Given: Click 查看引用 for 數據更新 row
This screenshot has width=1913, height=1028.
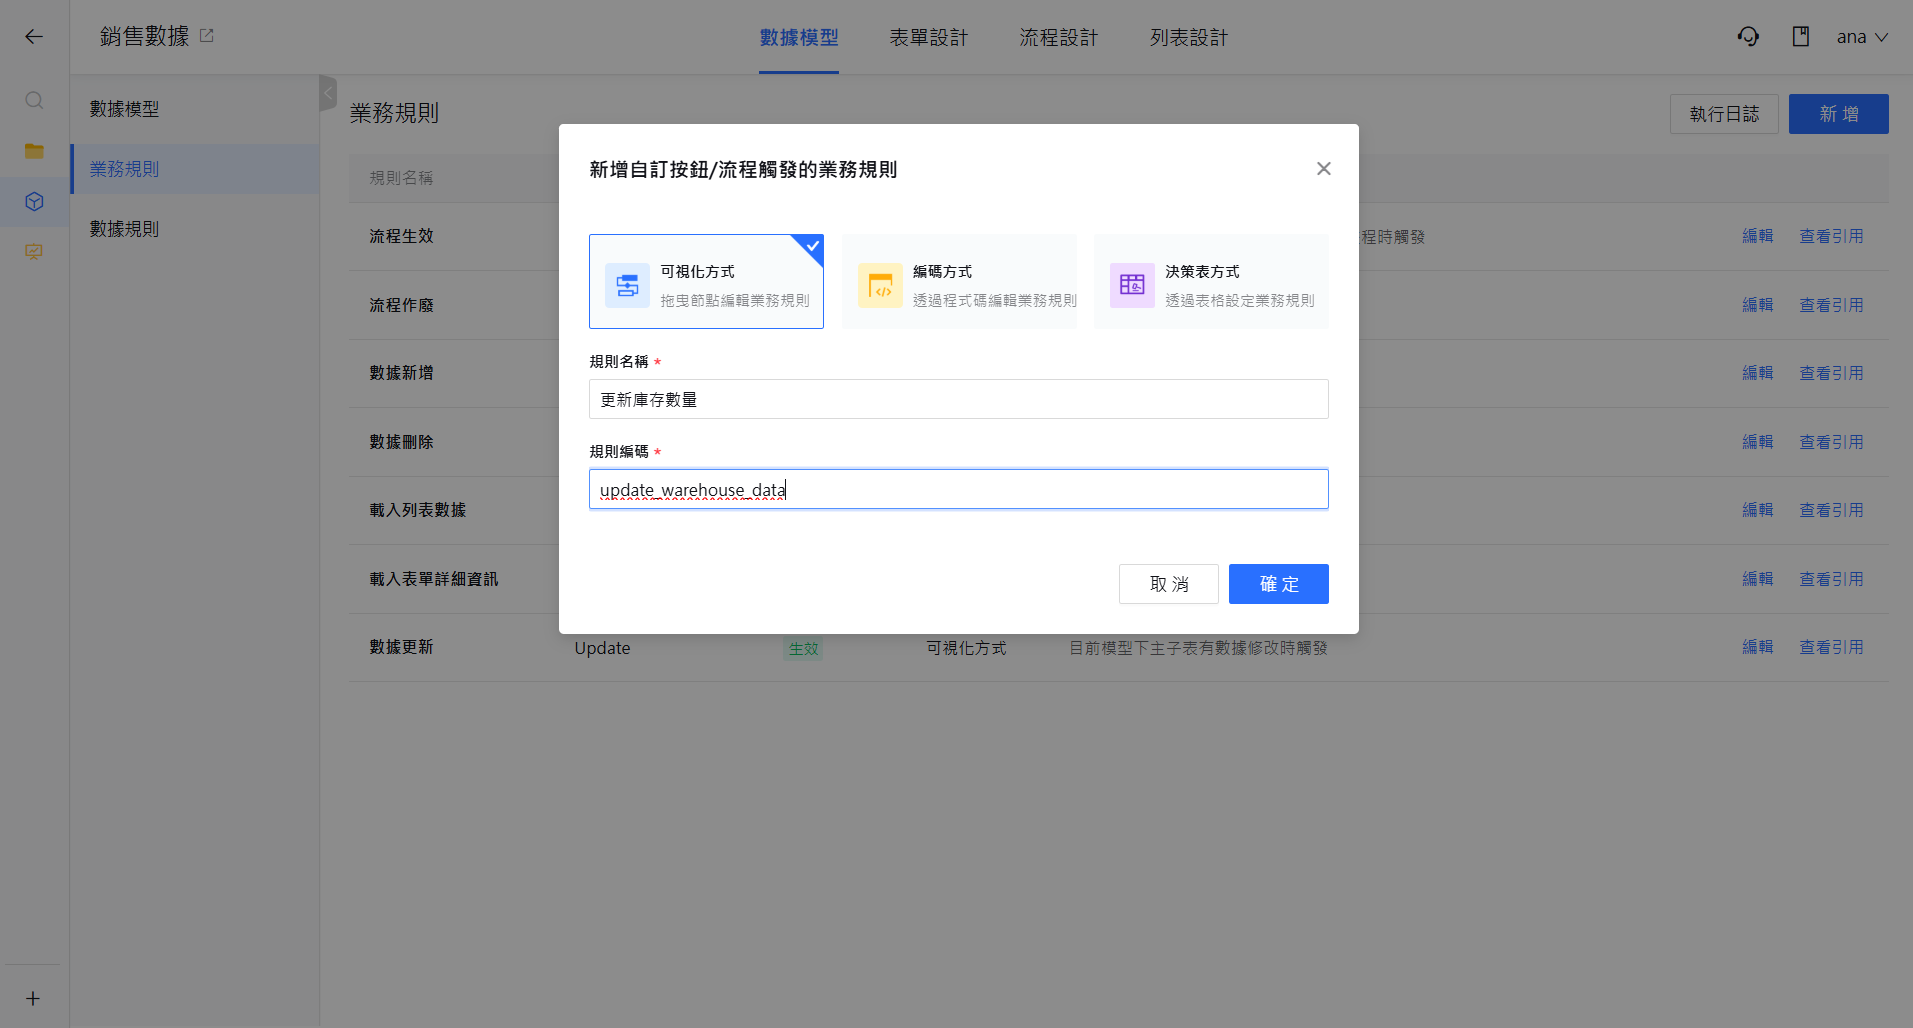Looking at the screenshot, I should [x=1831, y=647].
